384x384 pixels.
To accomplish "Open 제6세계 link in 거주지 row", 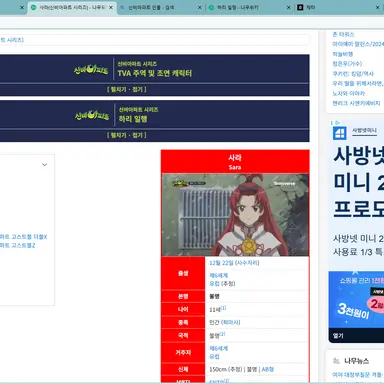I will pos(218,348).
